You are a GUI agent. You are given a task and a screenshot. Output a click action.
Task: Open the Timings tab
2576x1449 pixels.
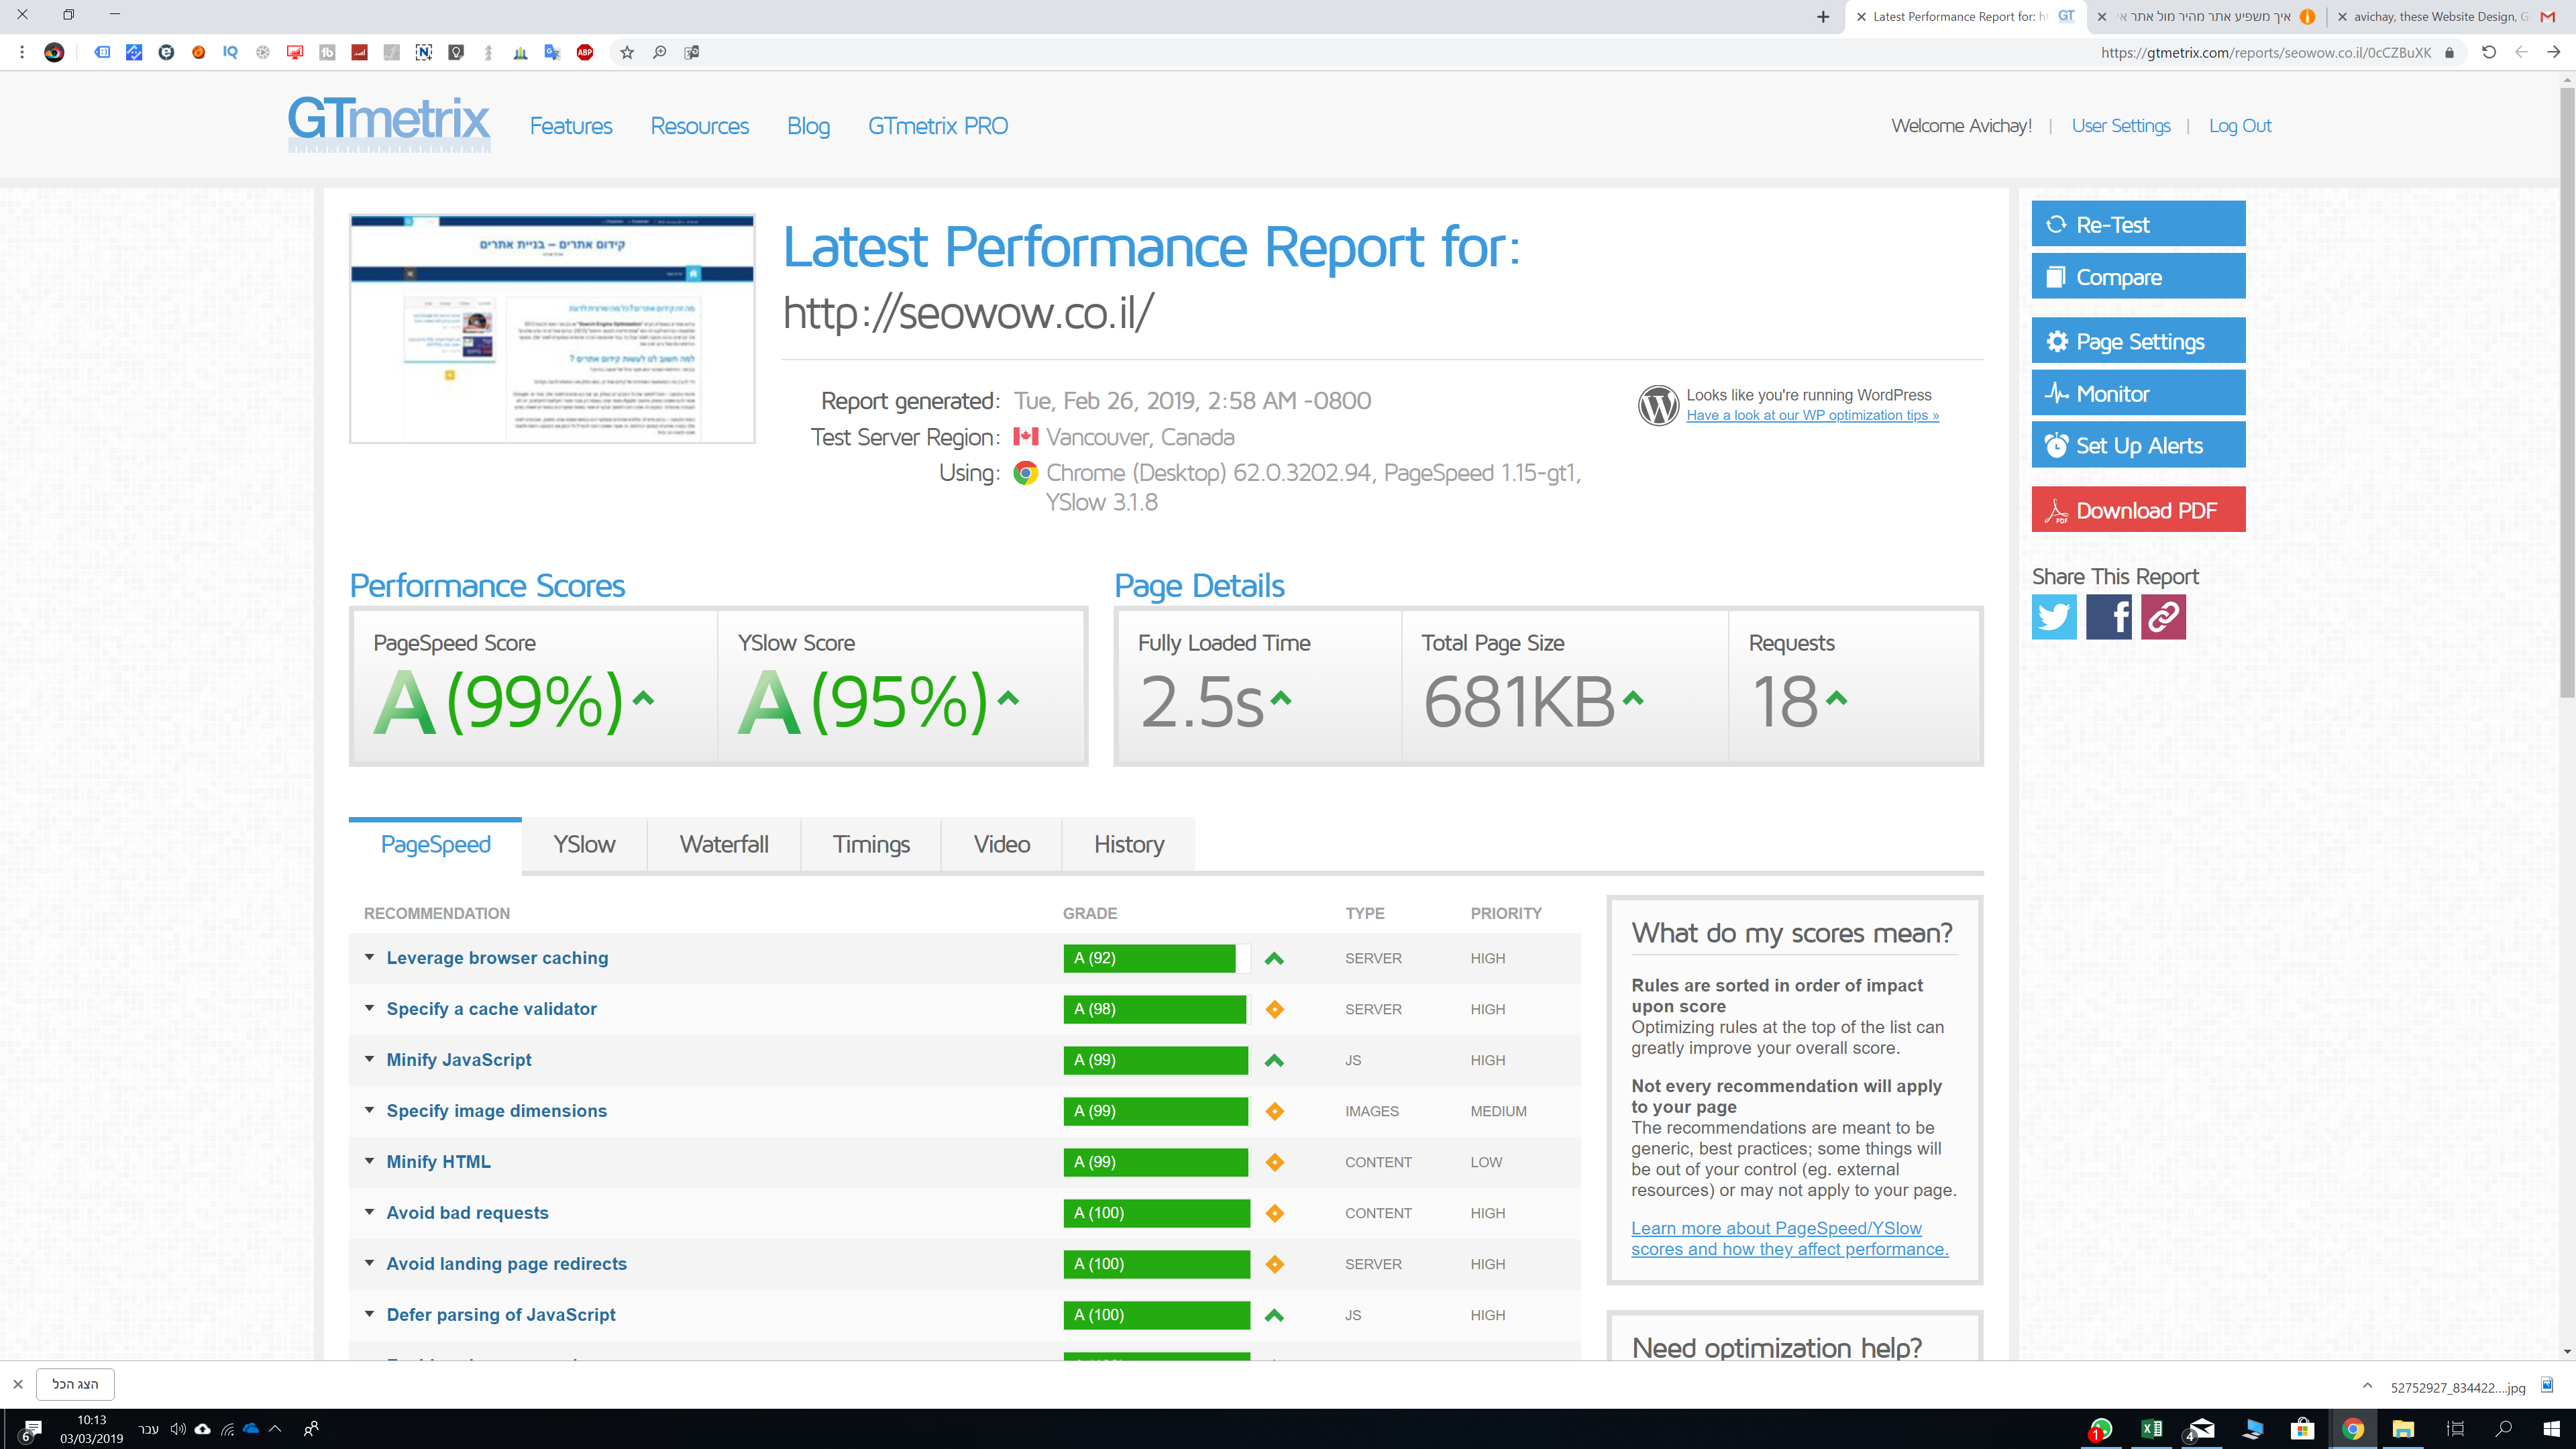pyautogui.click(x=871, y=845)
